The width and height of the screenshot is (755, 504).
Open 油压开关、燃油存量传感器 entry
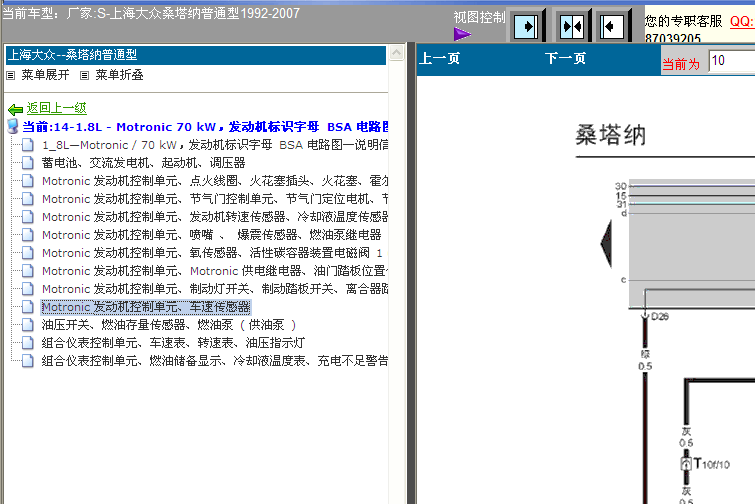(x=169, y=325)
